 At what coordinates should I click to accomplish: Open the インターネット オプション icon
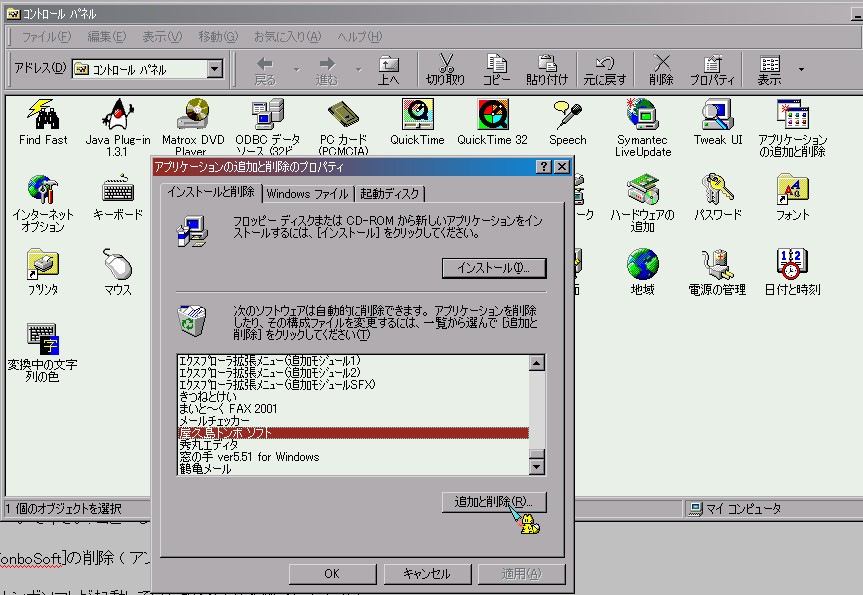point(43,203)
